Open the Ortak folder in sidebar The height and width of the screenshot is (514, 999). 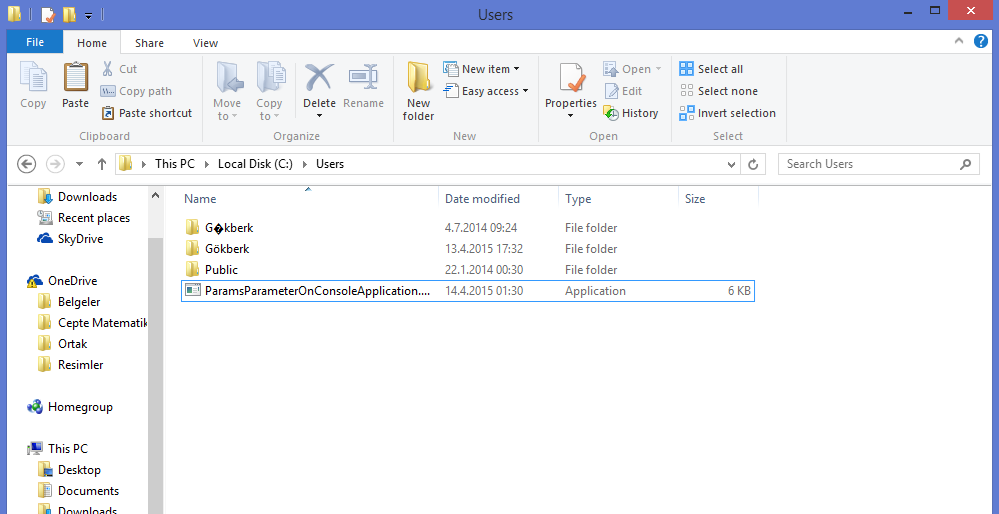pyautogui.click(x=62, y=344)
